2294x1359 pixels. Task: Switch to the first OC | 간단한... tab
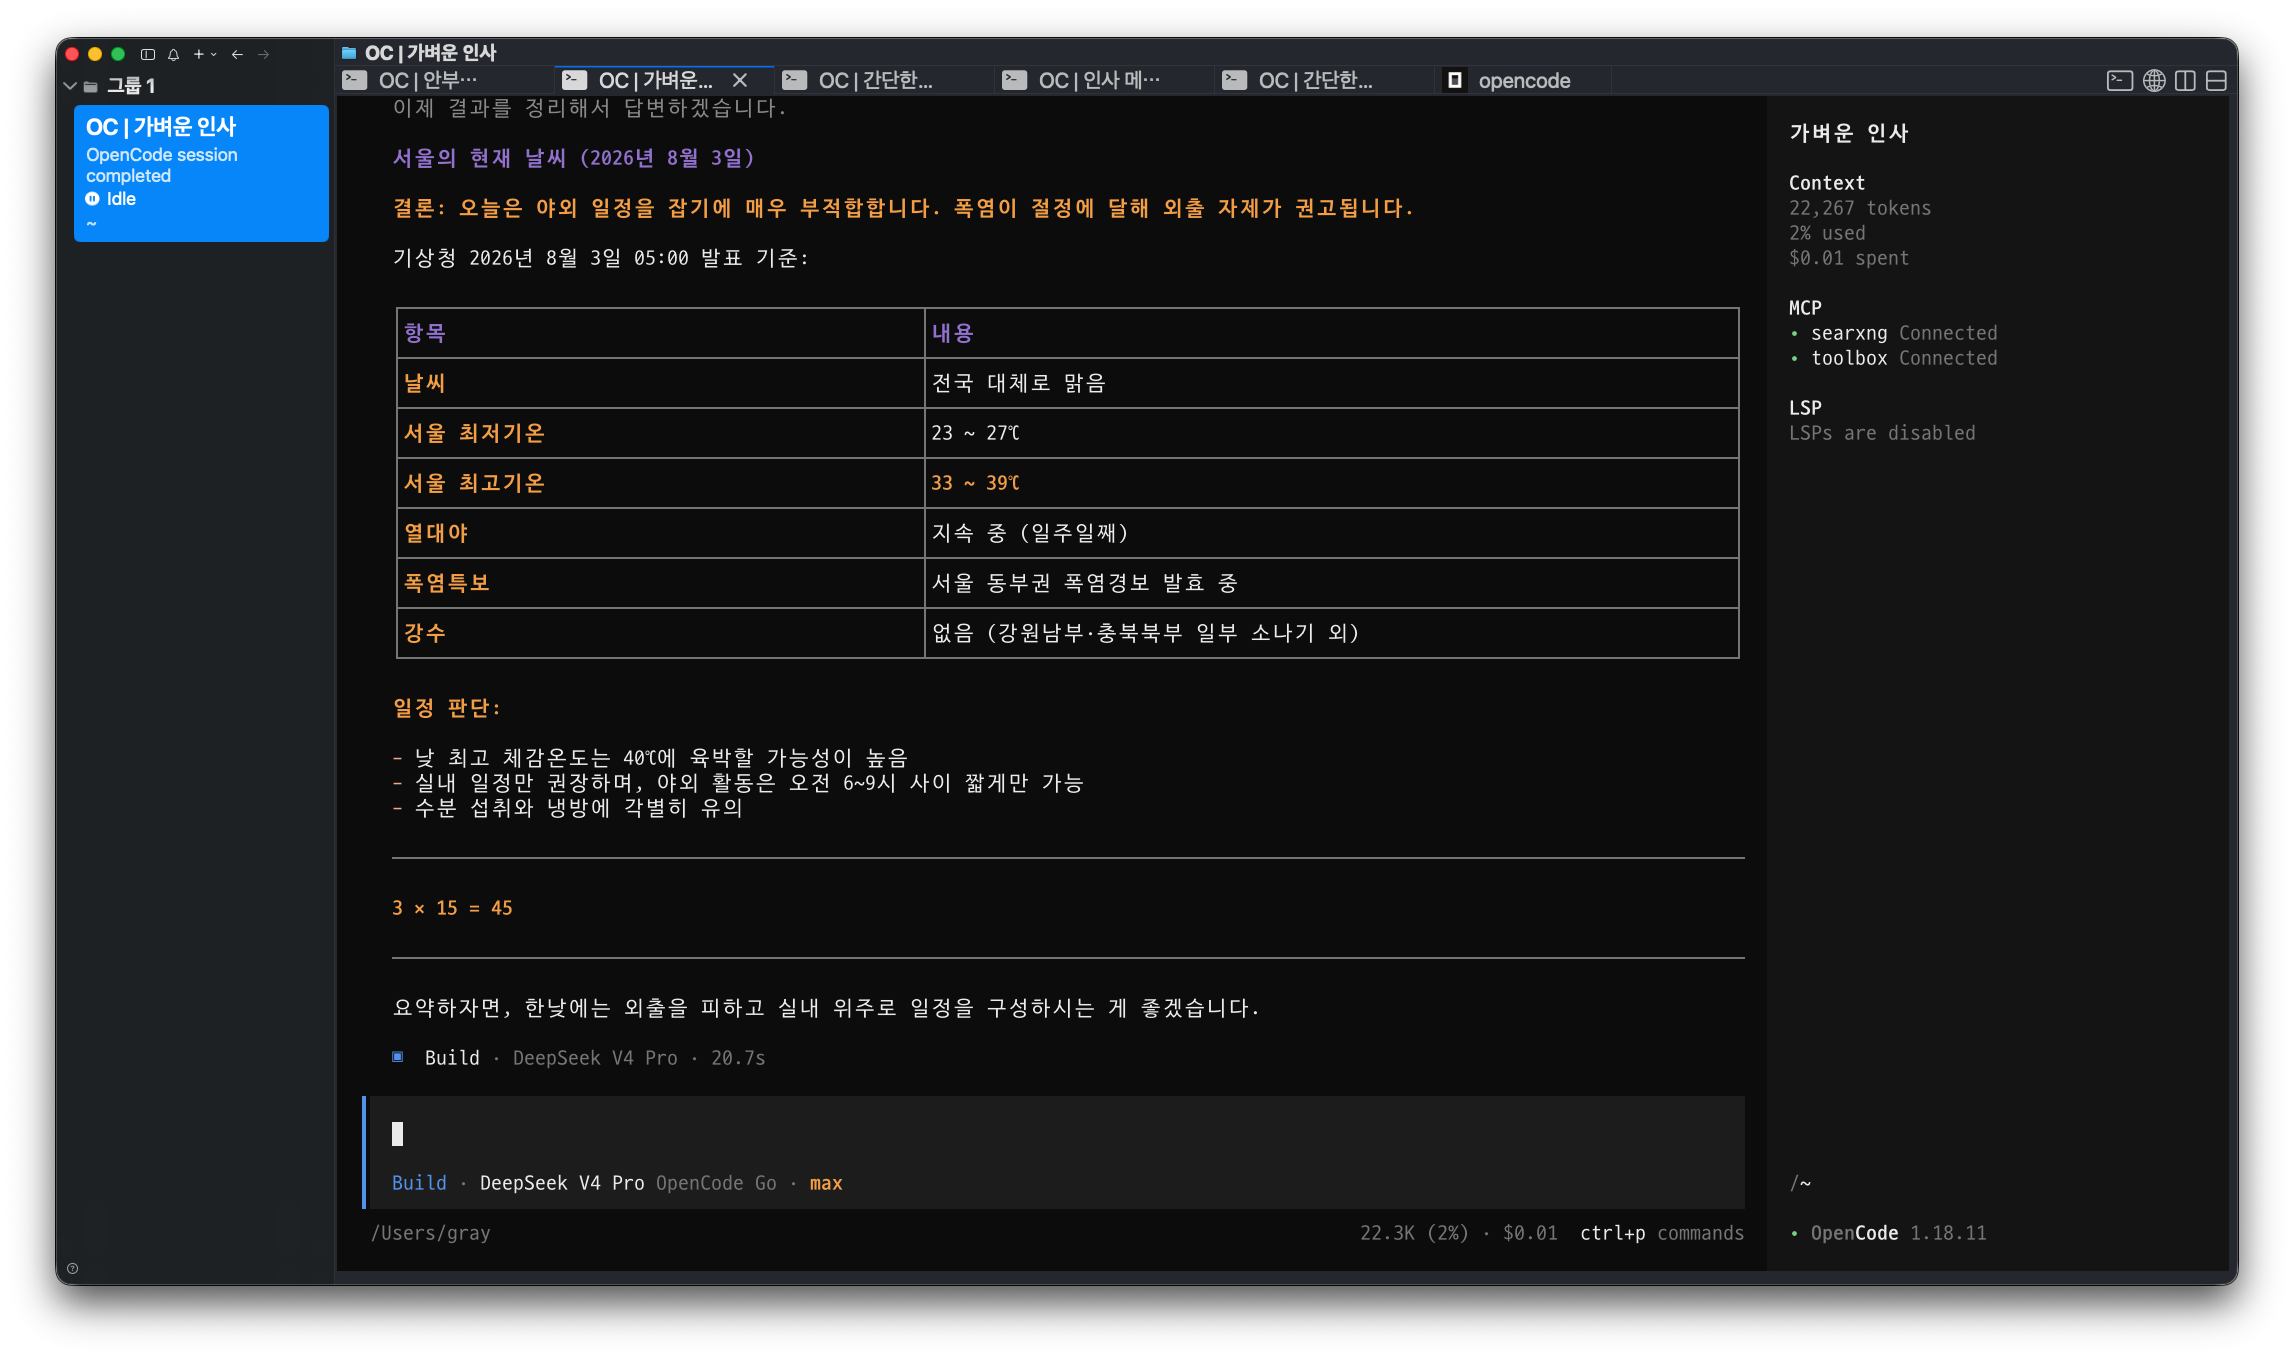click(883, 80)
